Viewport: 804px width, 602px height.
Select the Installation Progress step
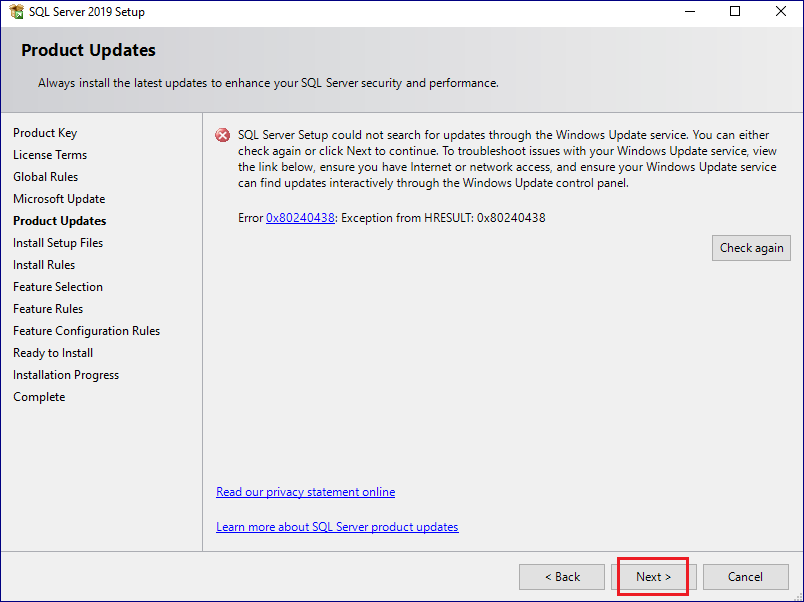click(x=66, y=375)
